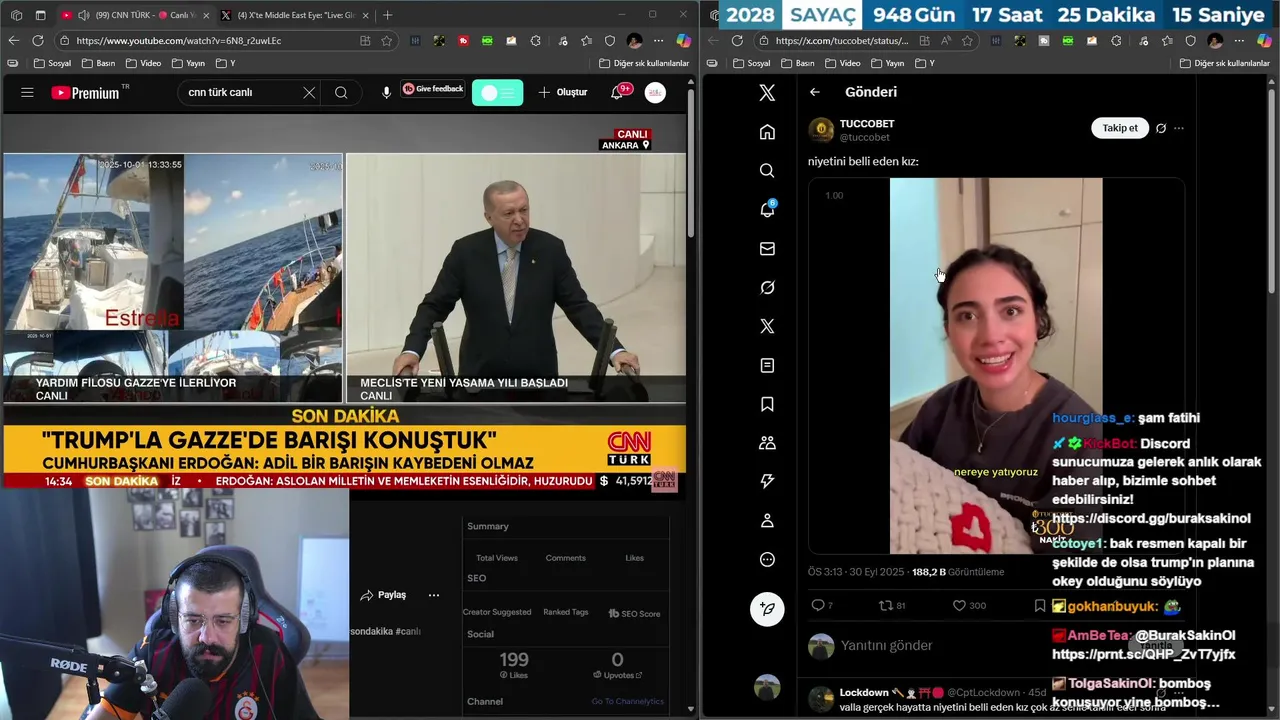Bookmark the TUCCOBET post
Screen dimensions: 1280x720
pos(1040,606)
